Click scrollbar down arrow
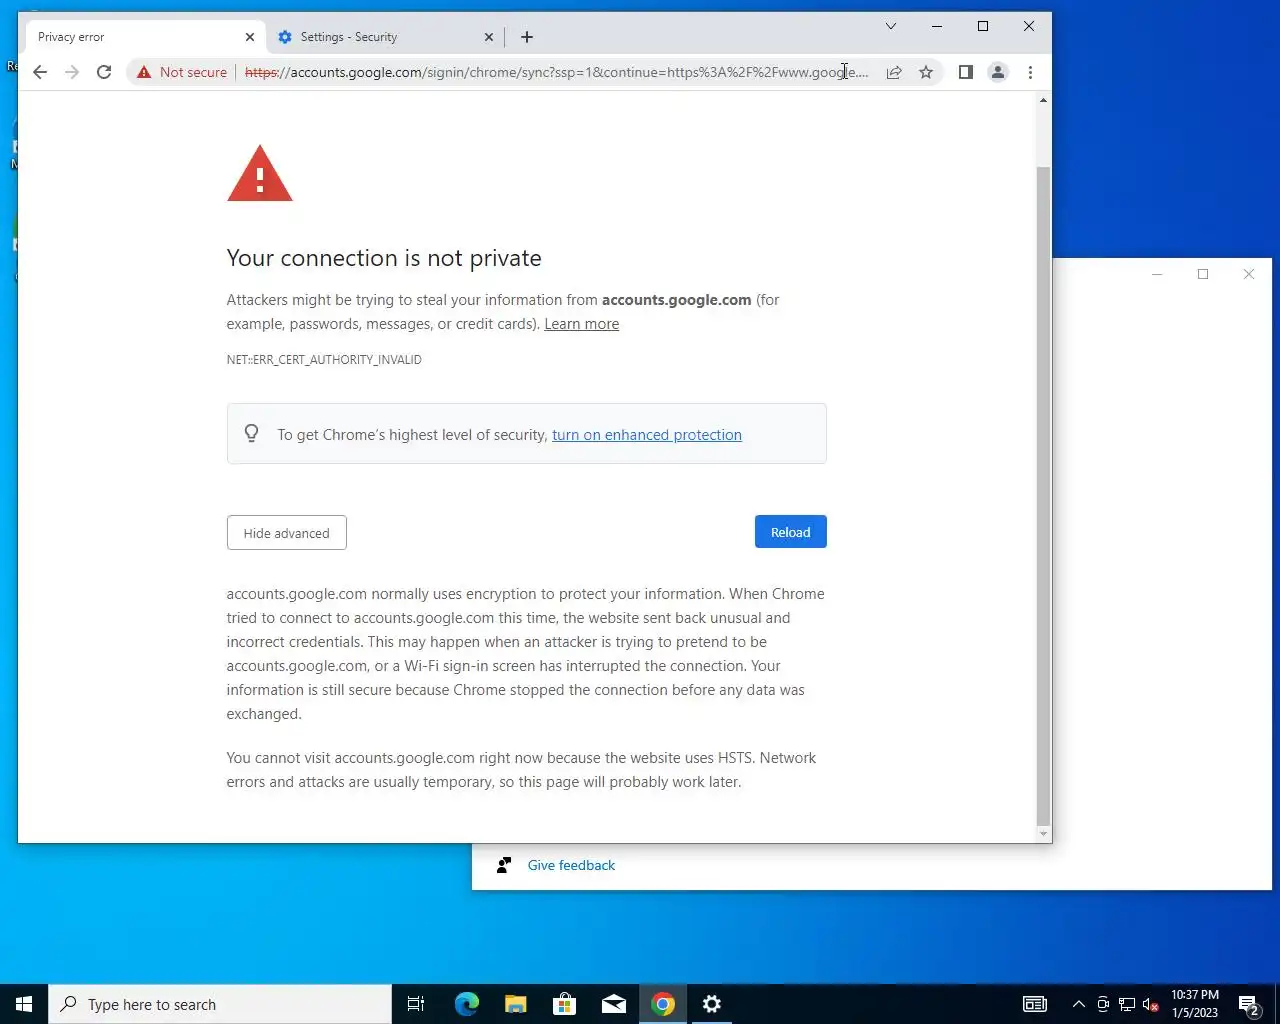Screen dimensions: 1280x1024 (1043, 833)
